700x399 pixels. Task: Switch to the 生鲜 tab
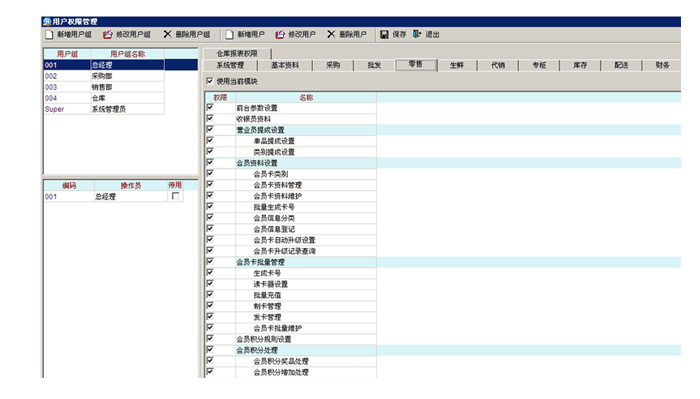tap(457, 65)
